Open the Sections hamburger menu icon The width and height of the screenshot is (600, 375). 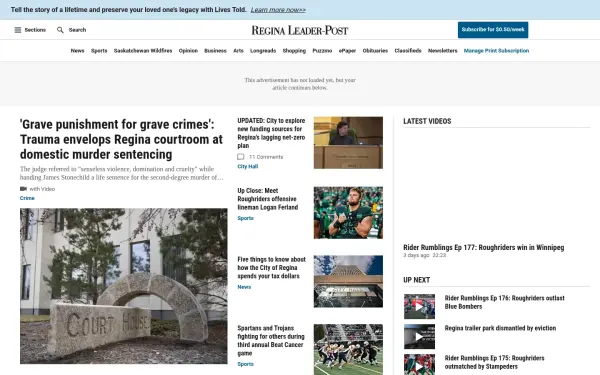pyautogui.click(x=18, y=30)
